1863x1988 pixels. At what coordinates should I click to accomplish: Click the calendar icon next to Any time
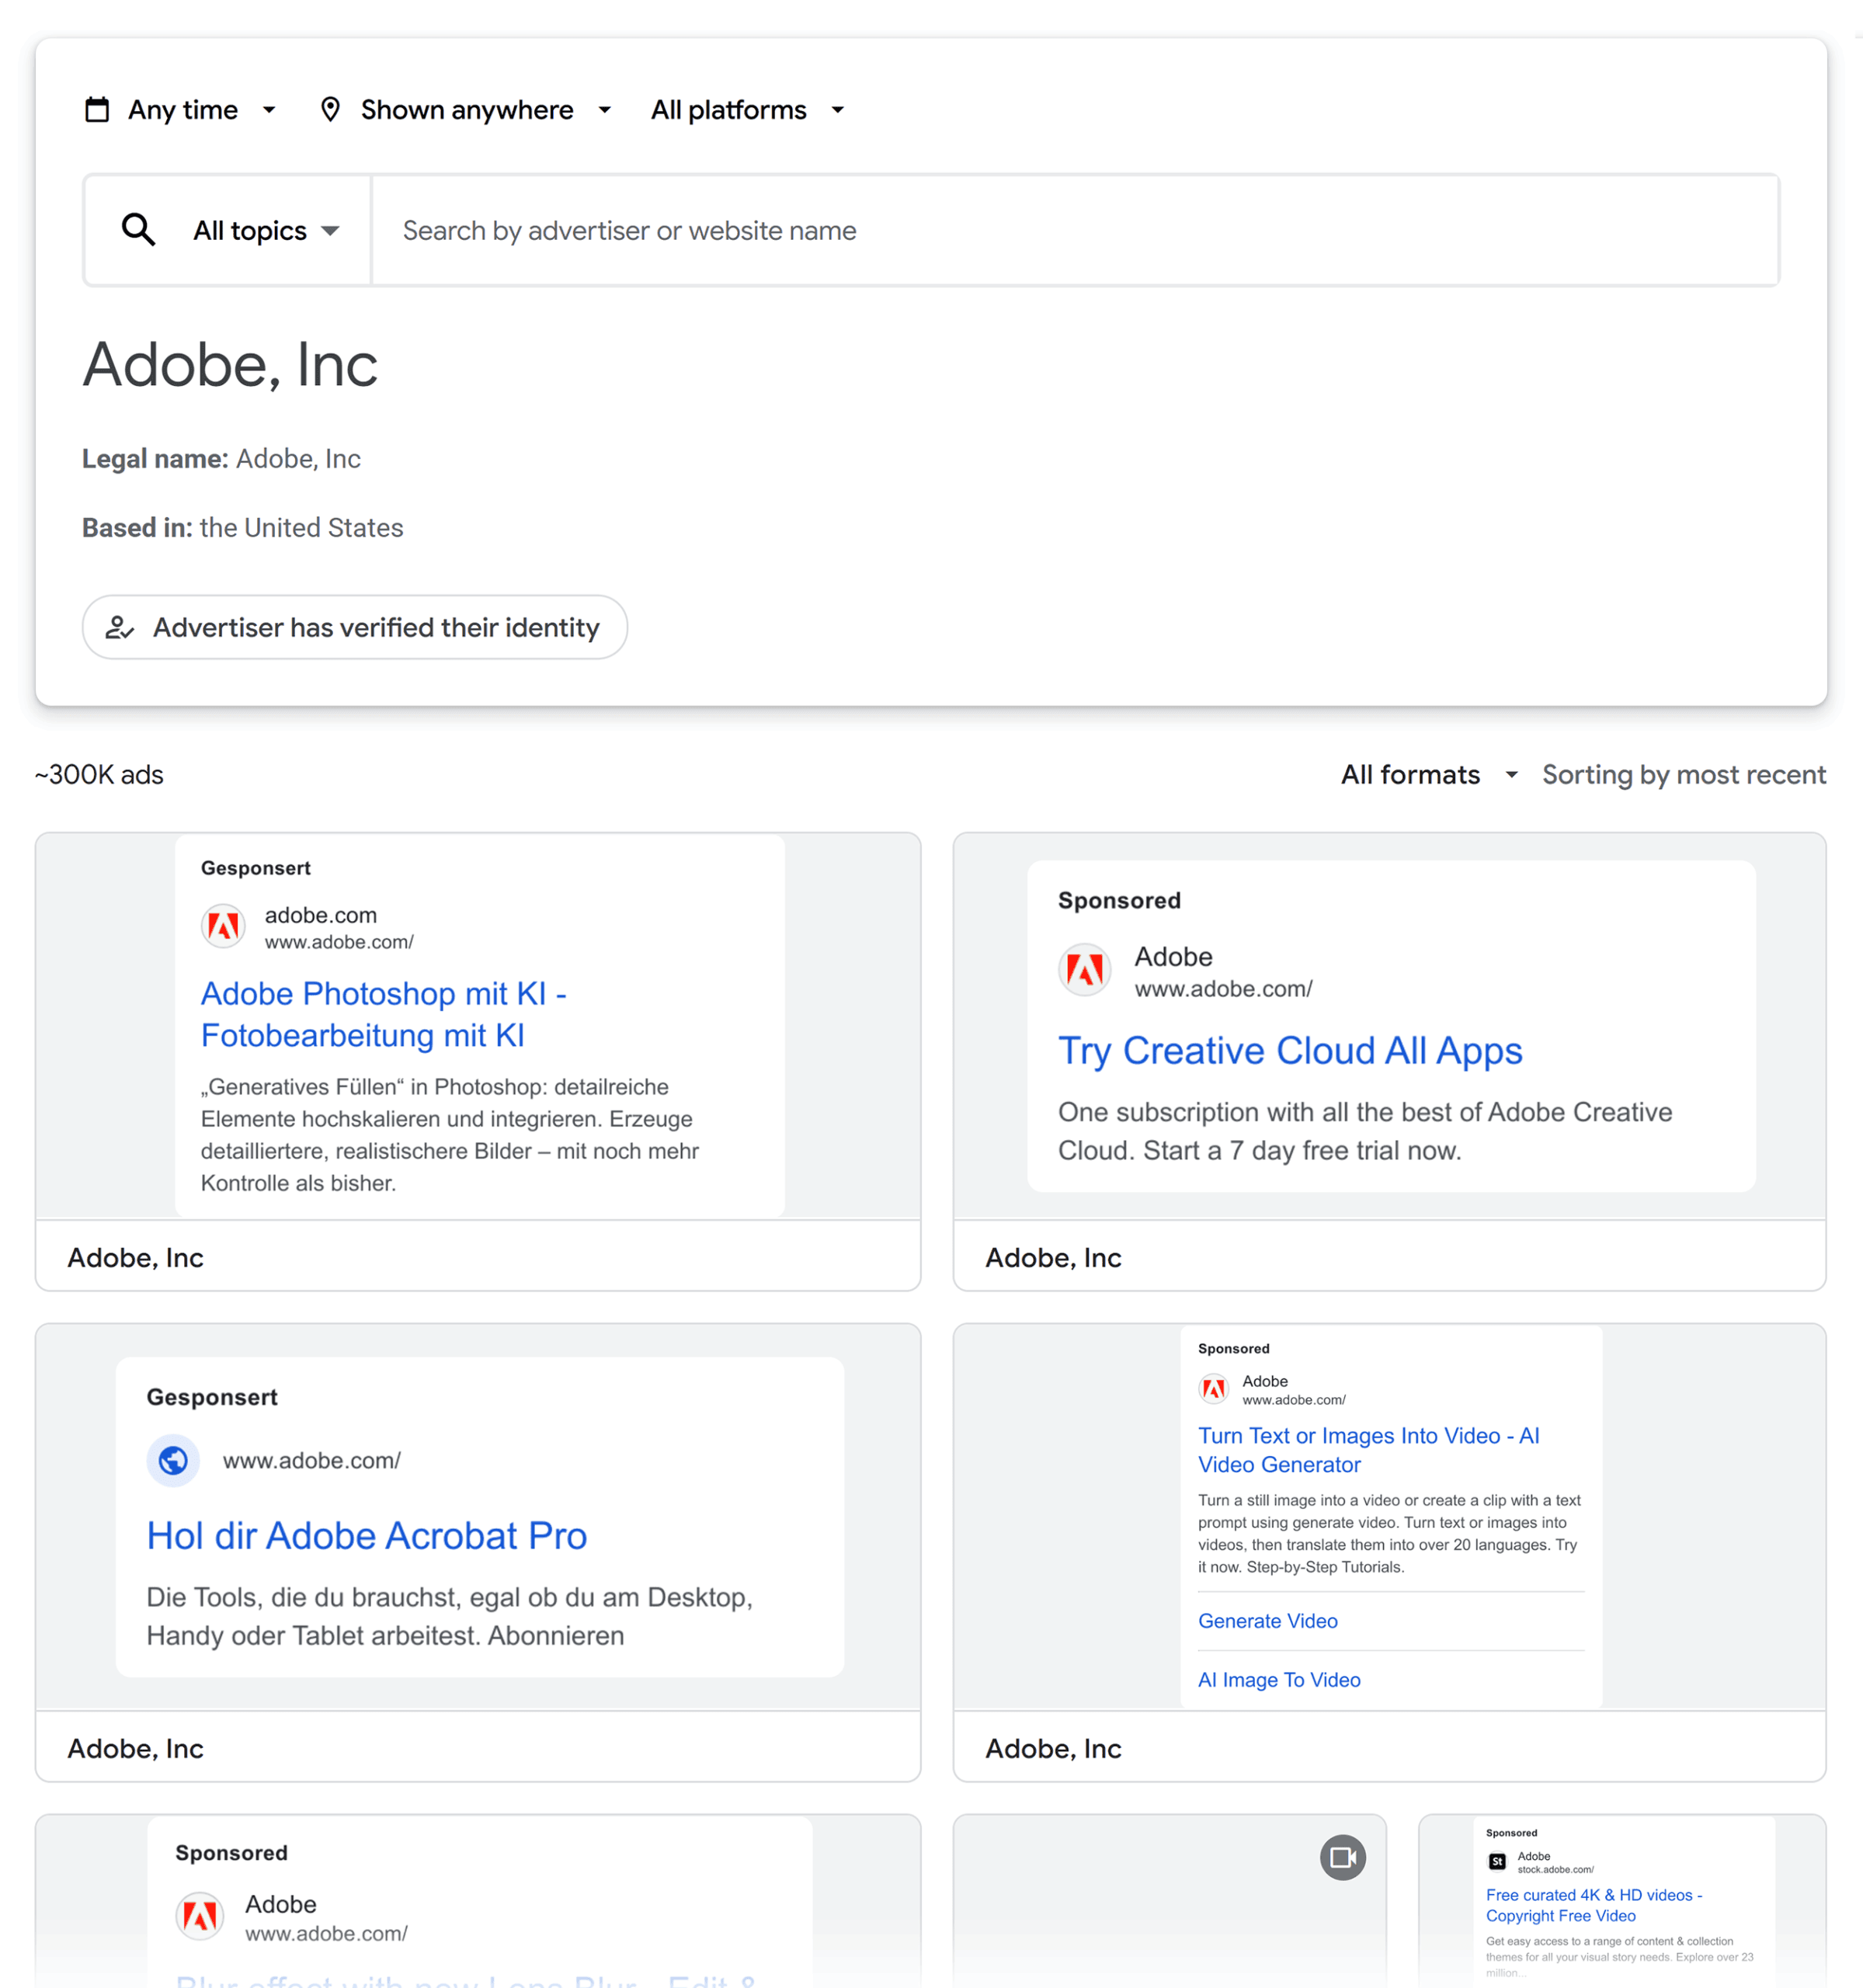97,110
